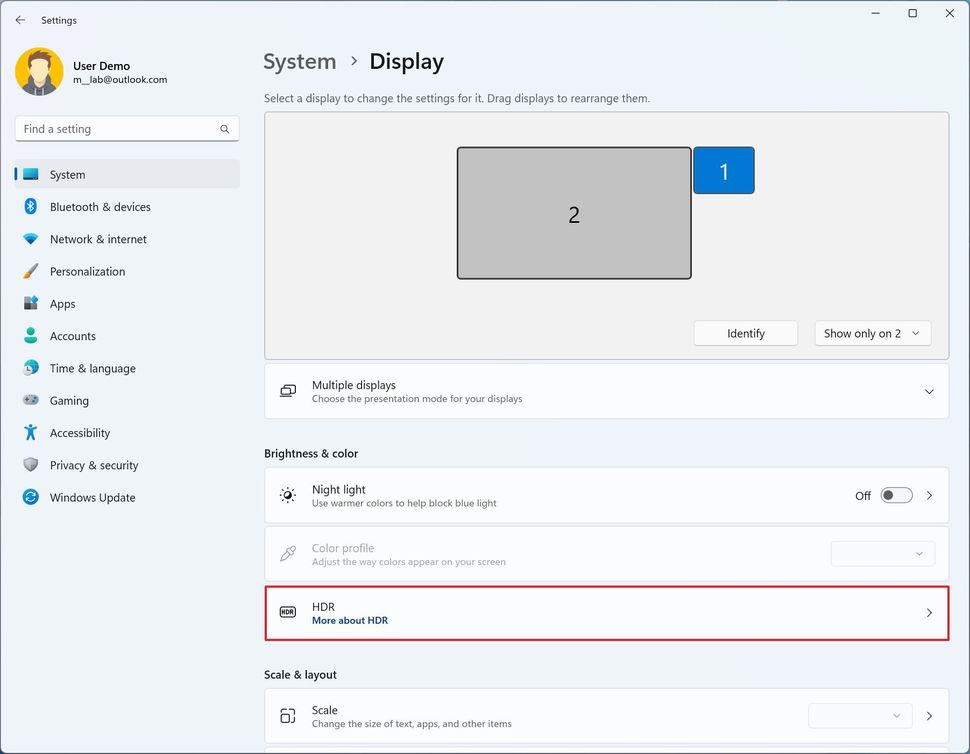Select the Gaming controller icon
The image size is (970, 754).
(x=30, y=400)
